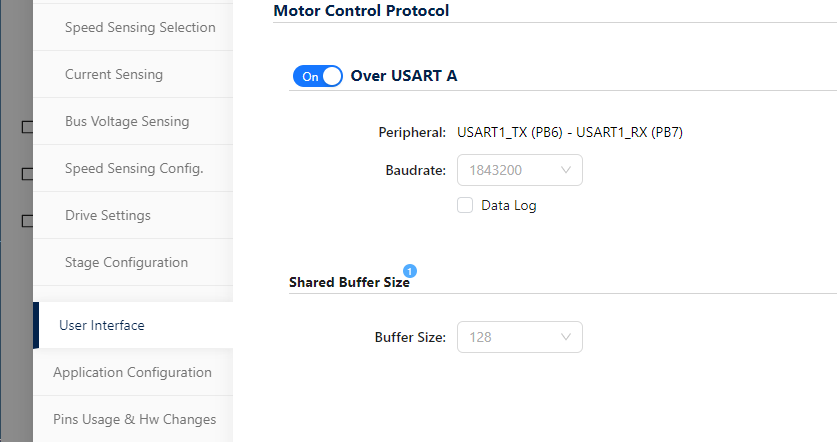Click the Buffer Size dropdown chevron arrow
The height and width of the screenshot is (442, 837).
coord(566,337)
